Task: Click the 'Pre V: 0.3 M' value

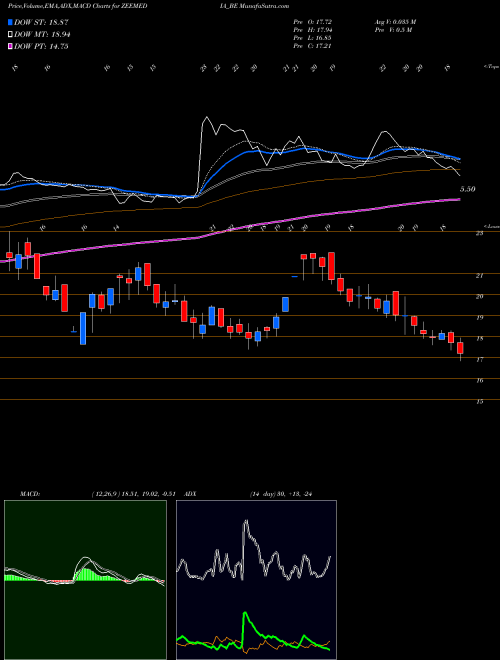Action: coord(392,30)
